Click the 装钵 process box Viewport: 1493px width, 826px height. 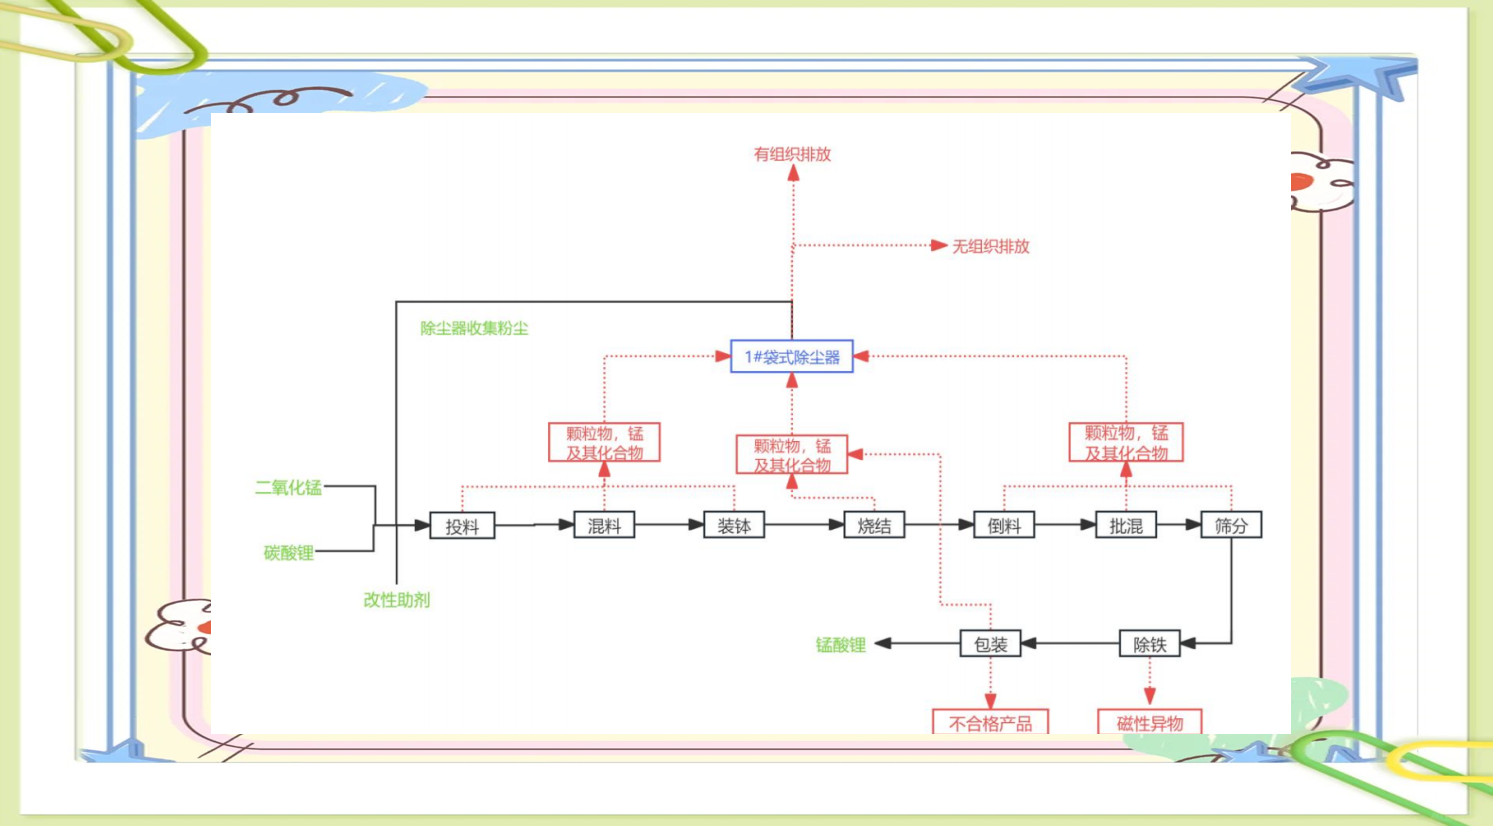pyautogui.click(x=734, y=526)
